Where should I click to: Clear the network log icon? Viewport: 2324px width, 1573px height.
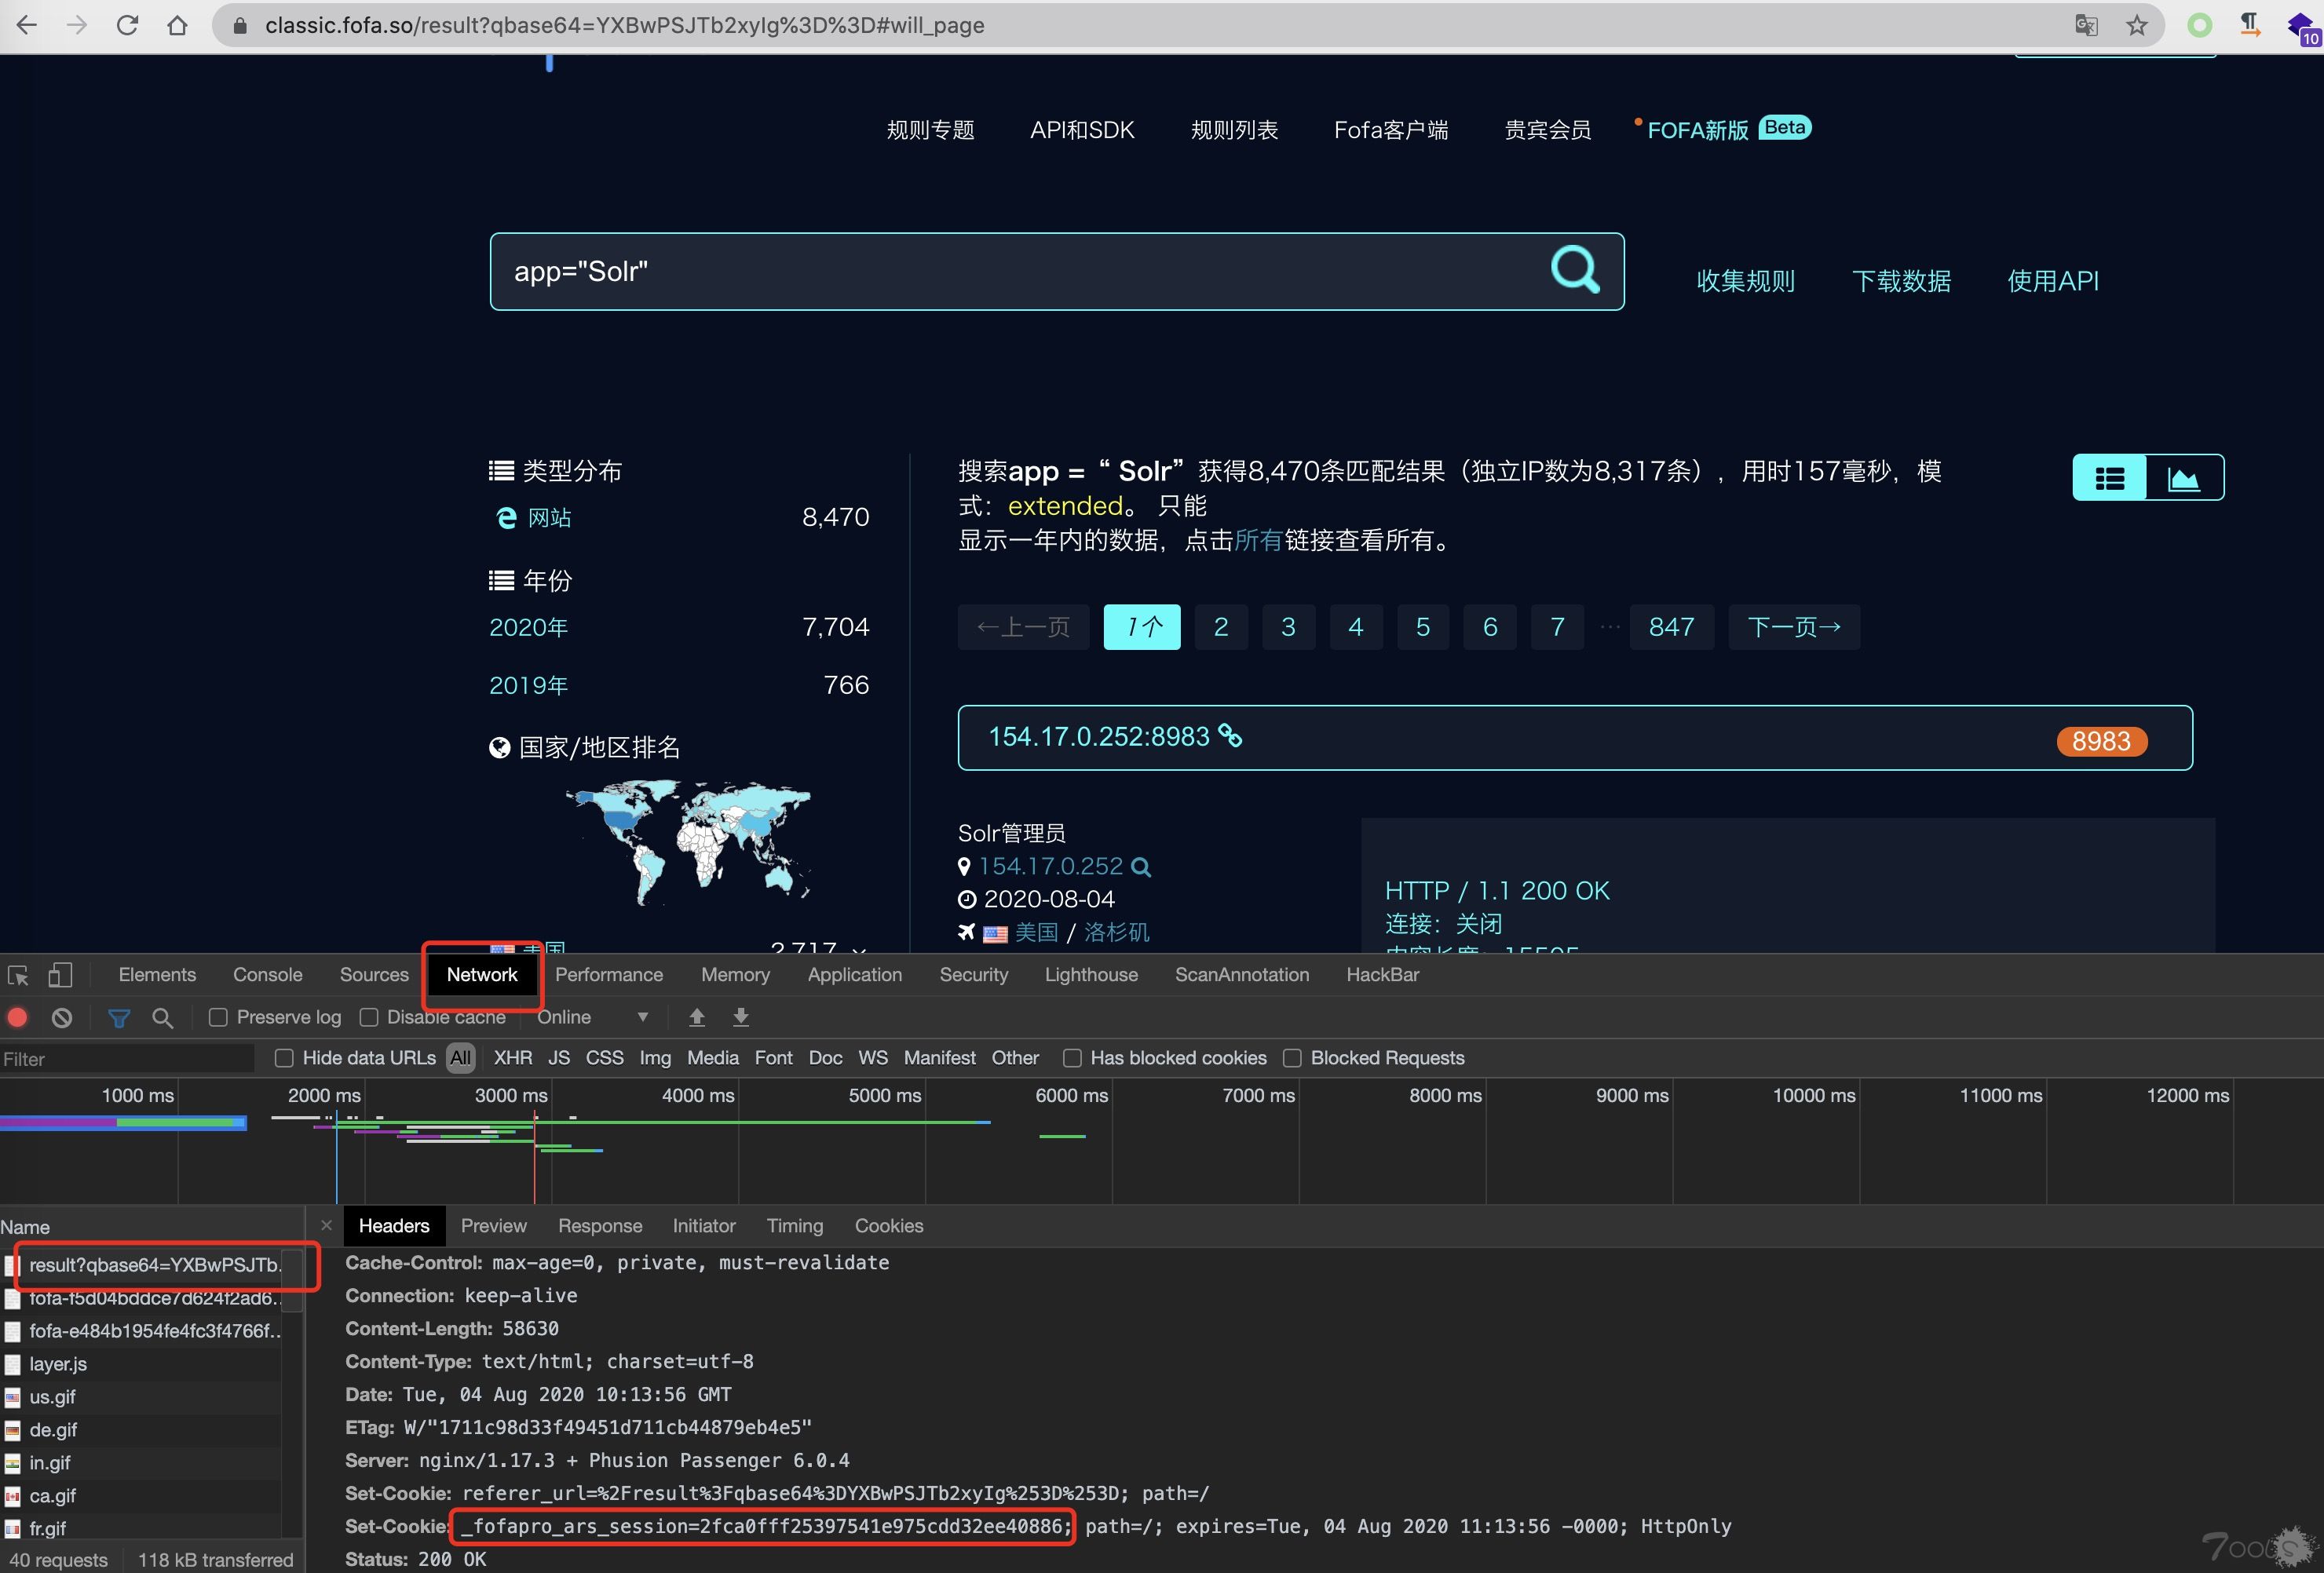tap(62, 1018)
